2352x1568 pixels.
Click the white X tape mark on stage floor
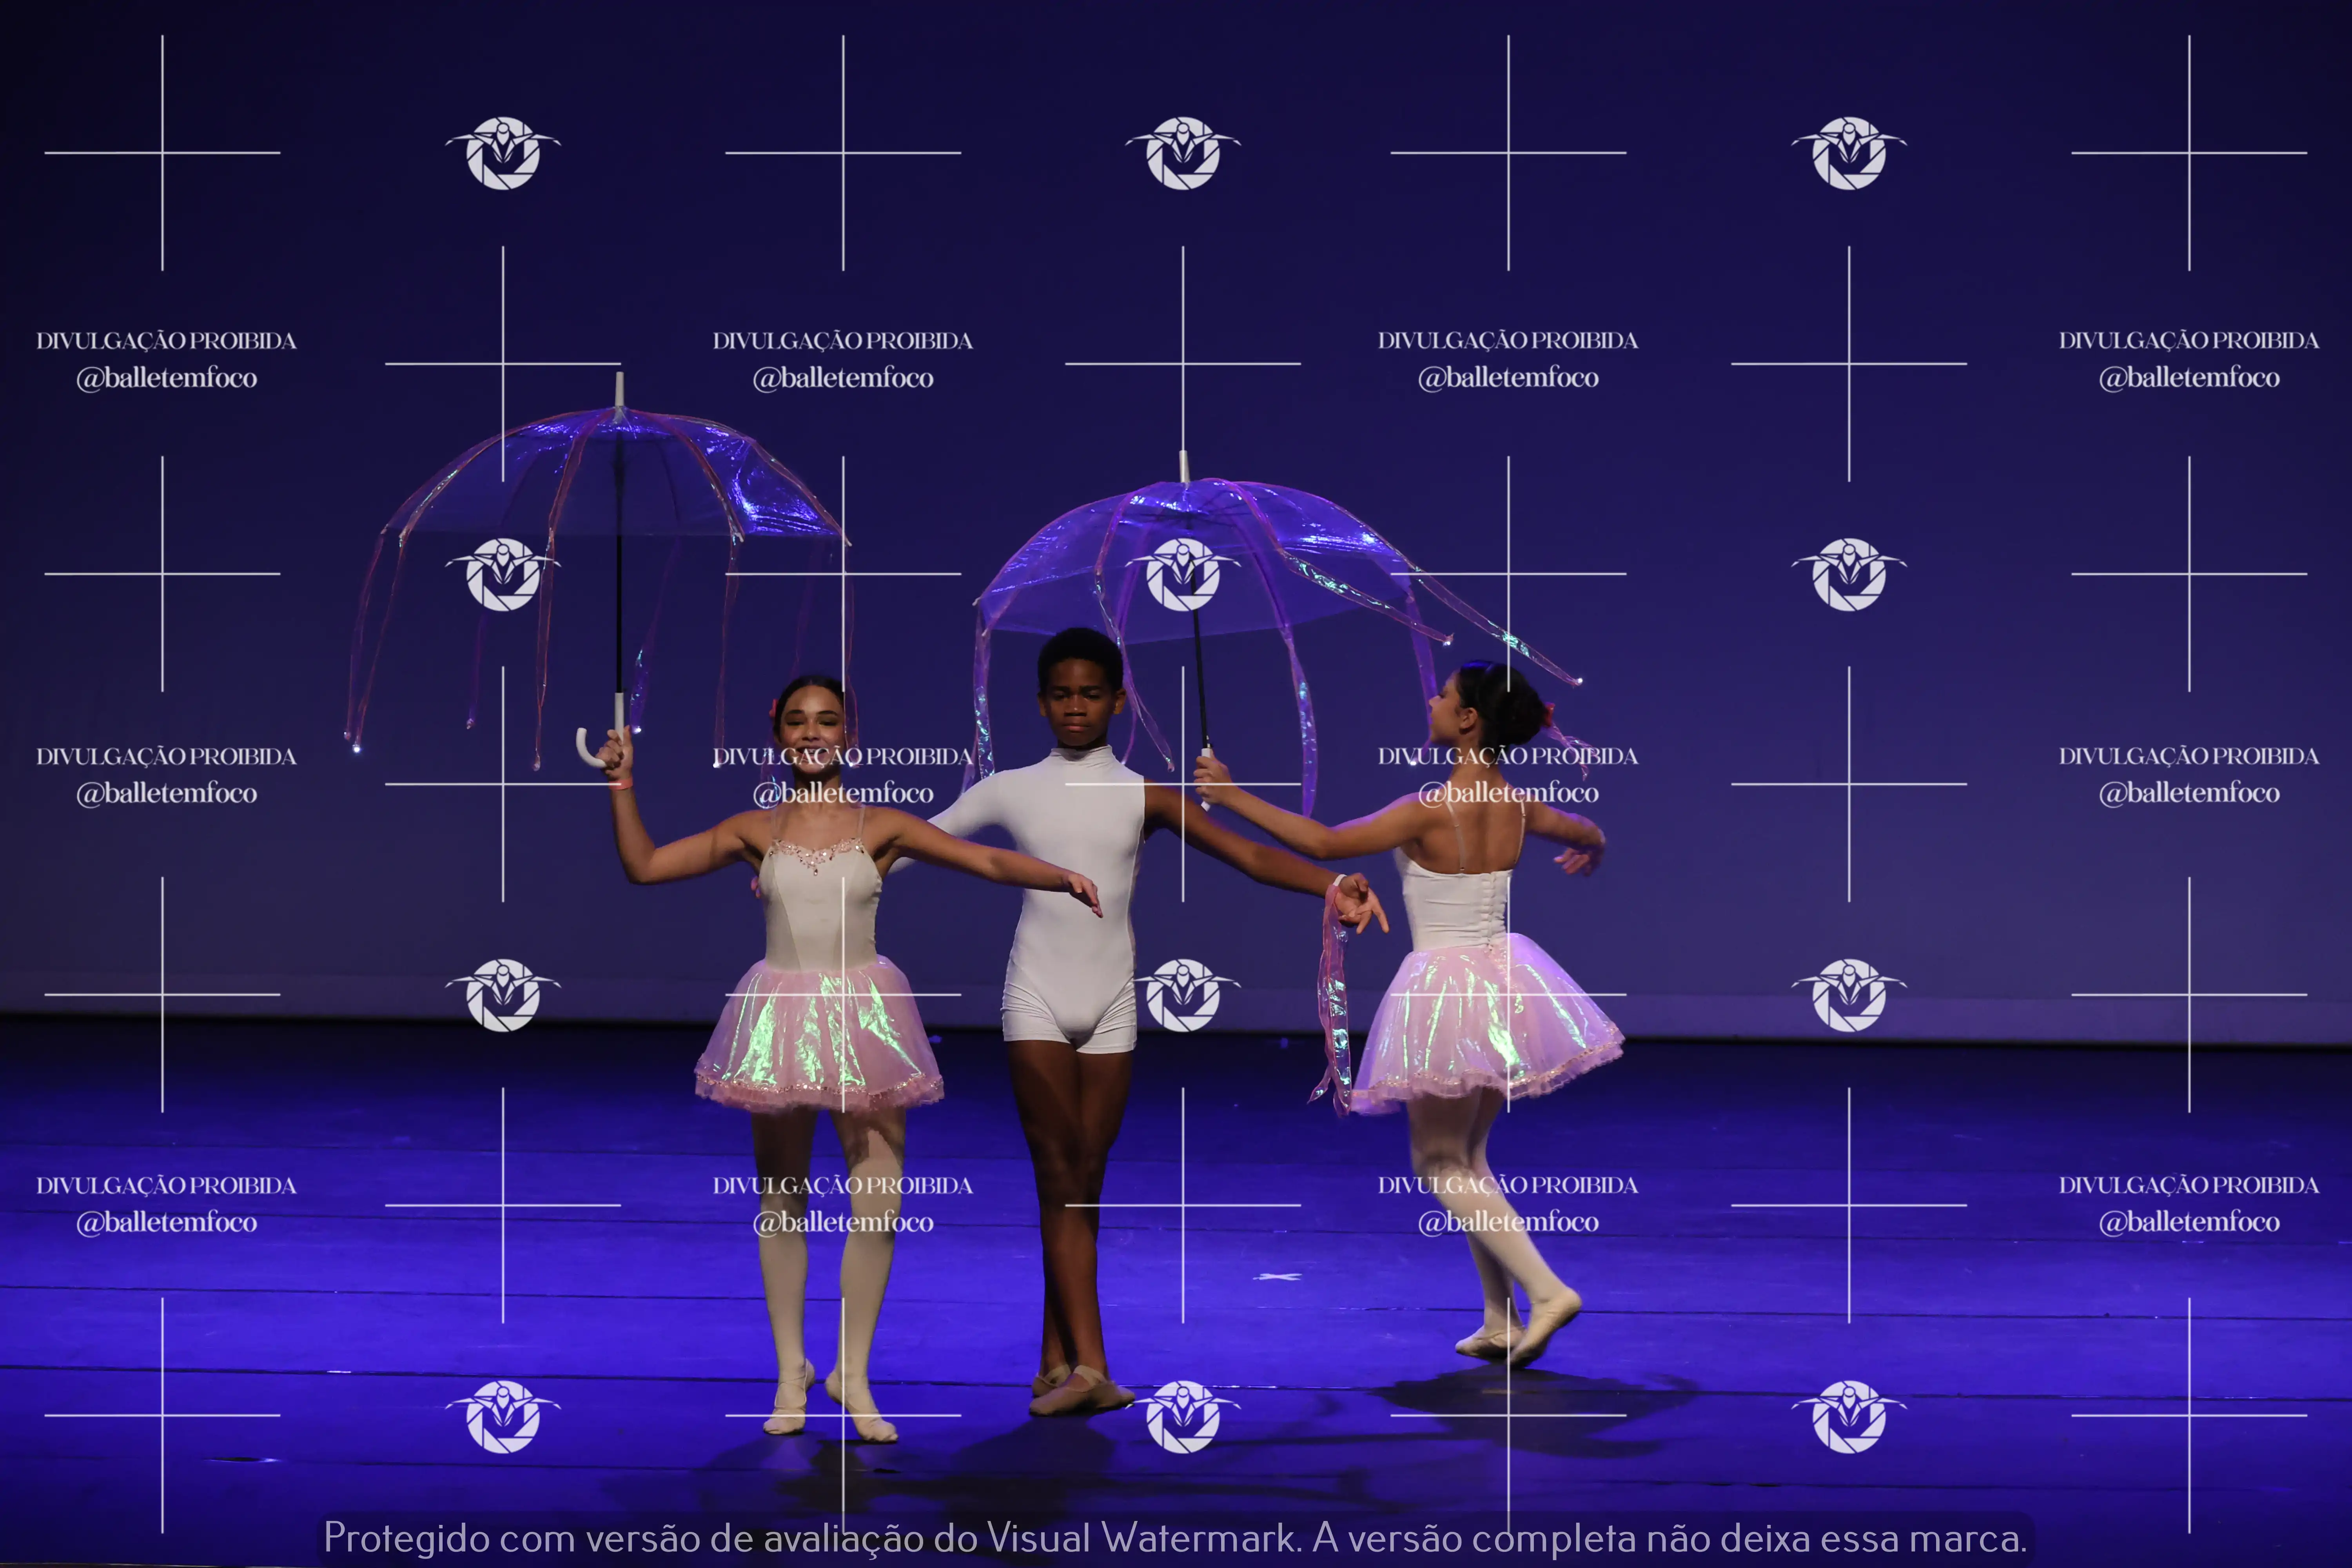coord(1277,1277)
